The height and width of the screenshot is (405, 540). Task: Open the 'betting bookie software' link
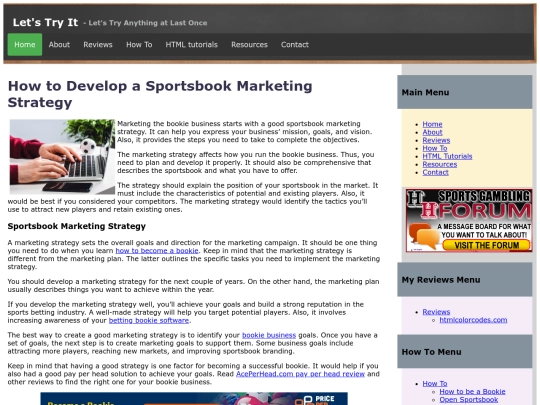point(149,320)
